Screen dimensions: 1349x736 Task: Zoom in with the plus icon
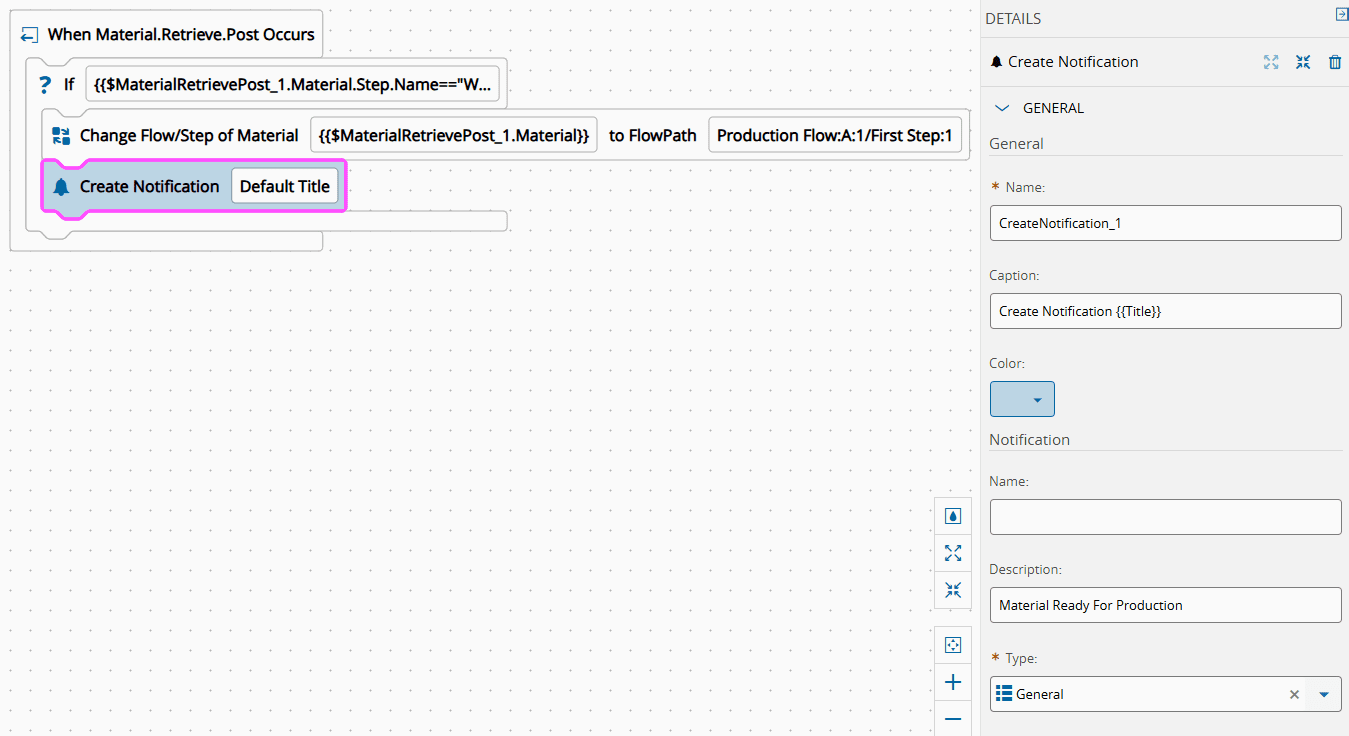[x=953, y=682]
